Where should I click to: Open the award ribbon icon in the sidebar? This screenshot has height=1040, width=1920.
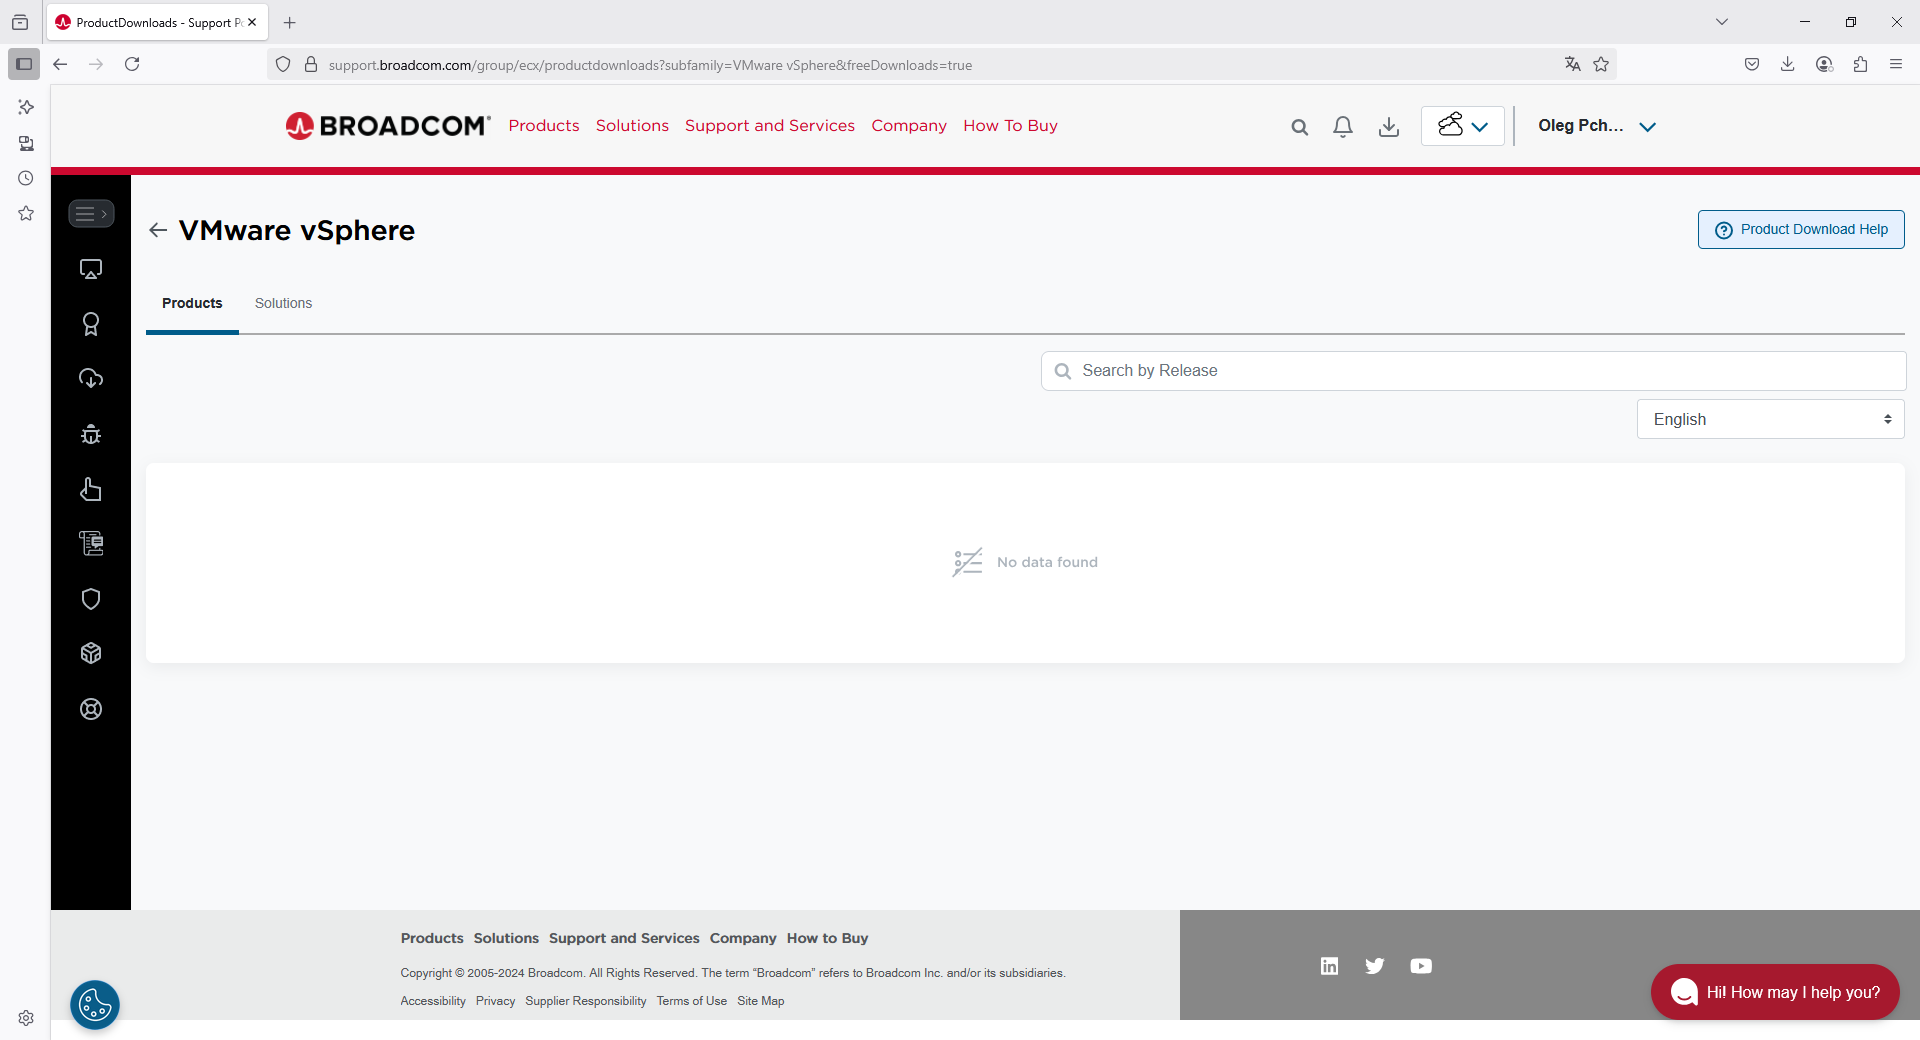point(91,324)
